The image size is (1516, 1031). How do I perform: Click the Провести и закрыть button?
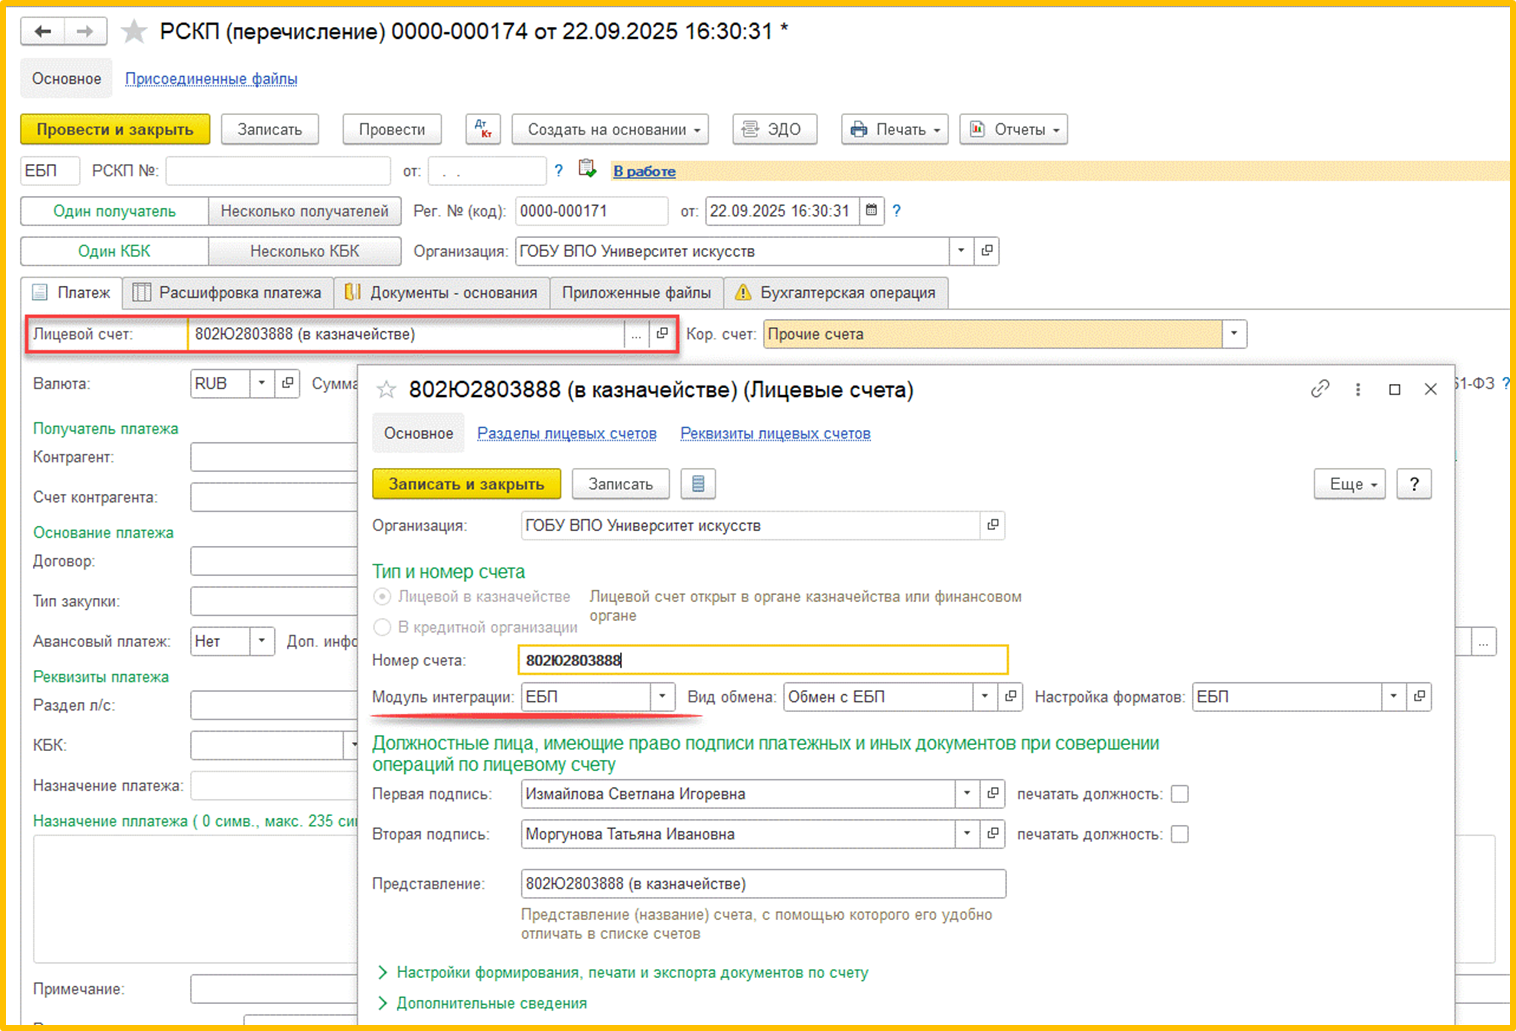click(115, 129)
